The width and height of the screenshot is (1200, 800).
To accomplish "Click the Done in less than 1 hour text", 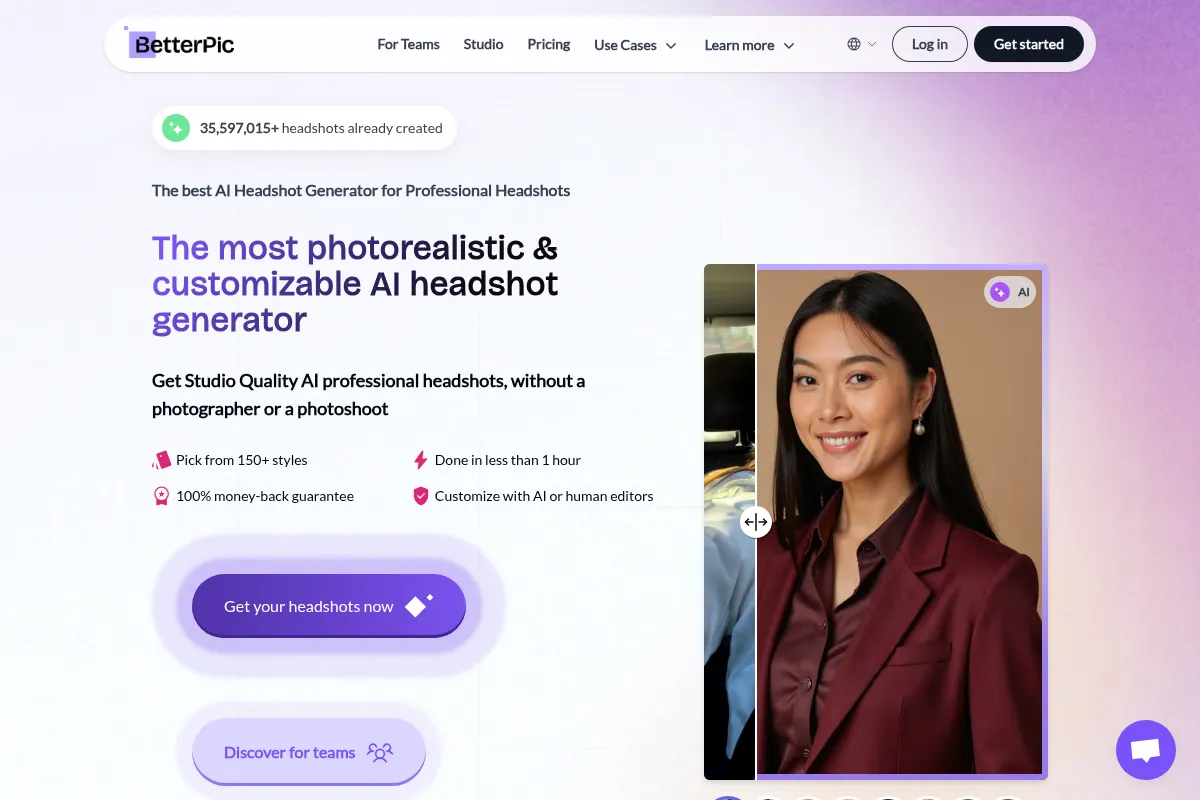I will [x=508, y=460].
